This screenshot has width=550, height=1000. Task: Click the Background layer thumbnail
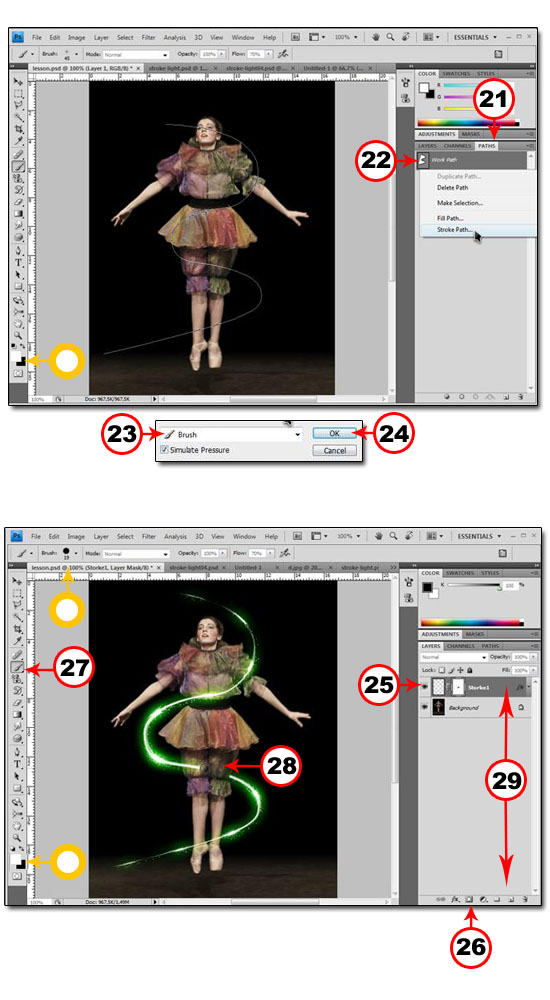[438, 707]
